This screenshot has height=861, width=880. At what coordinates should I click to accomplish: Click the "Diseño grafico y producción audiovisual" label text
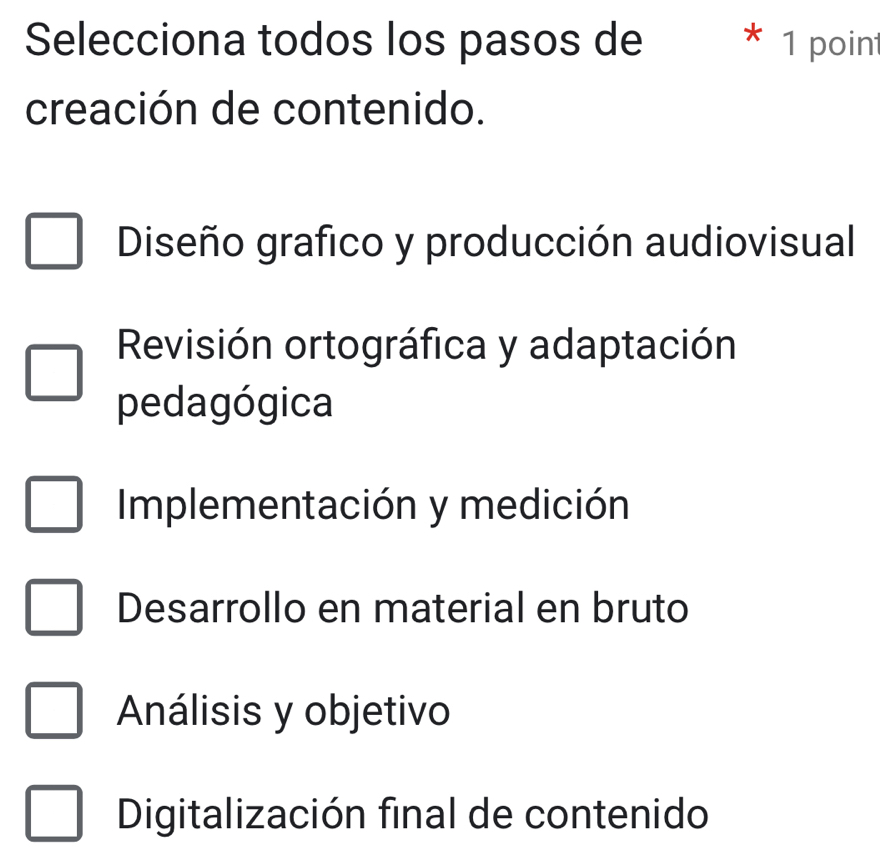485,241
